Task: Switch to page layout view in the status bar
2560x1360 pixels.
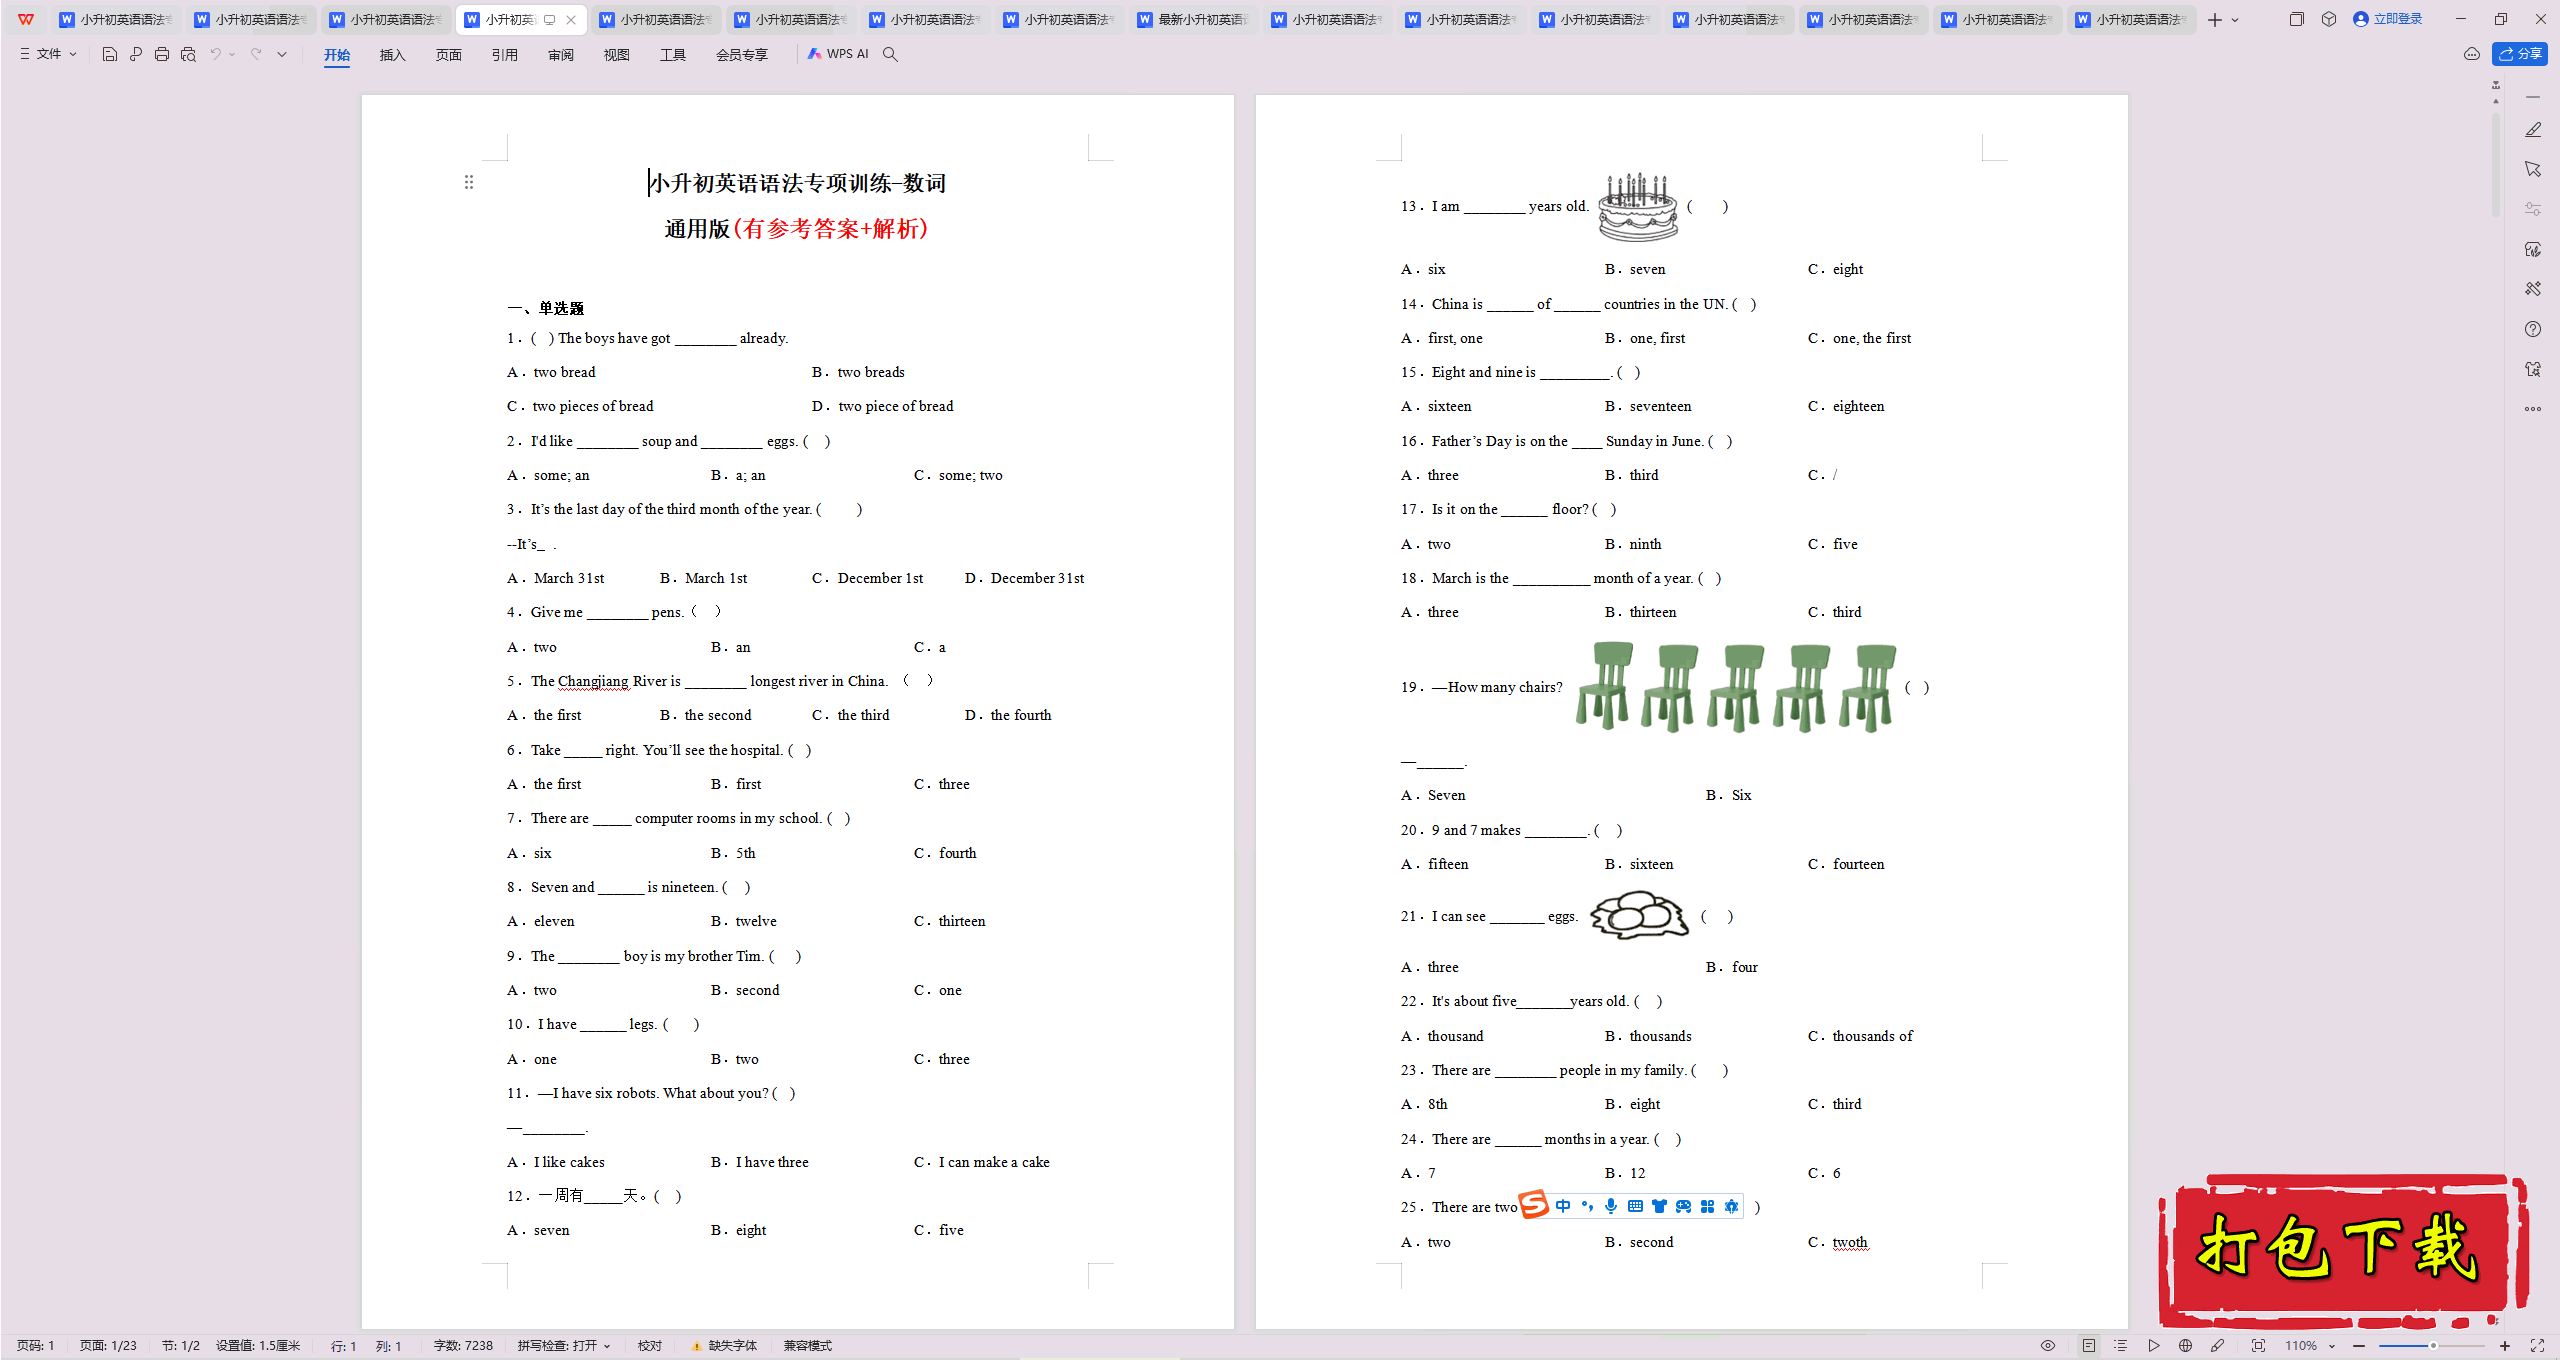Action: pos(2089,1346)
